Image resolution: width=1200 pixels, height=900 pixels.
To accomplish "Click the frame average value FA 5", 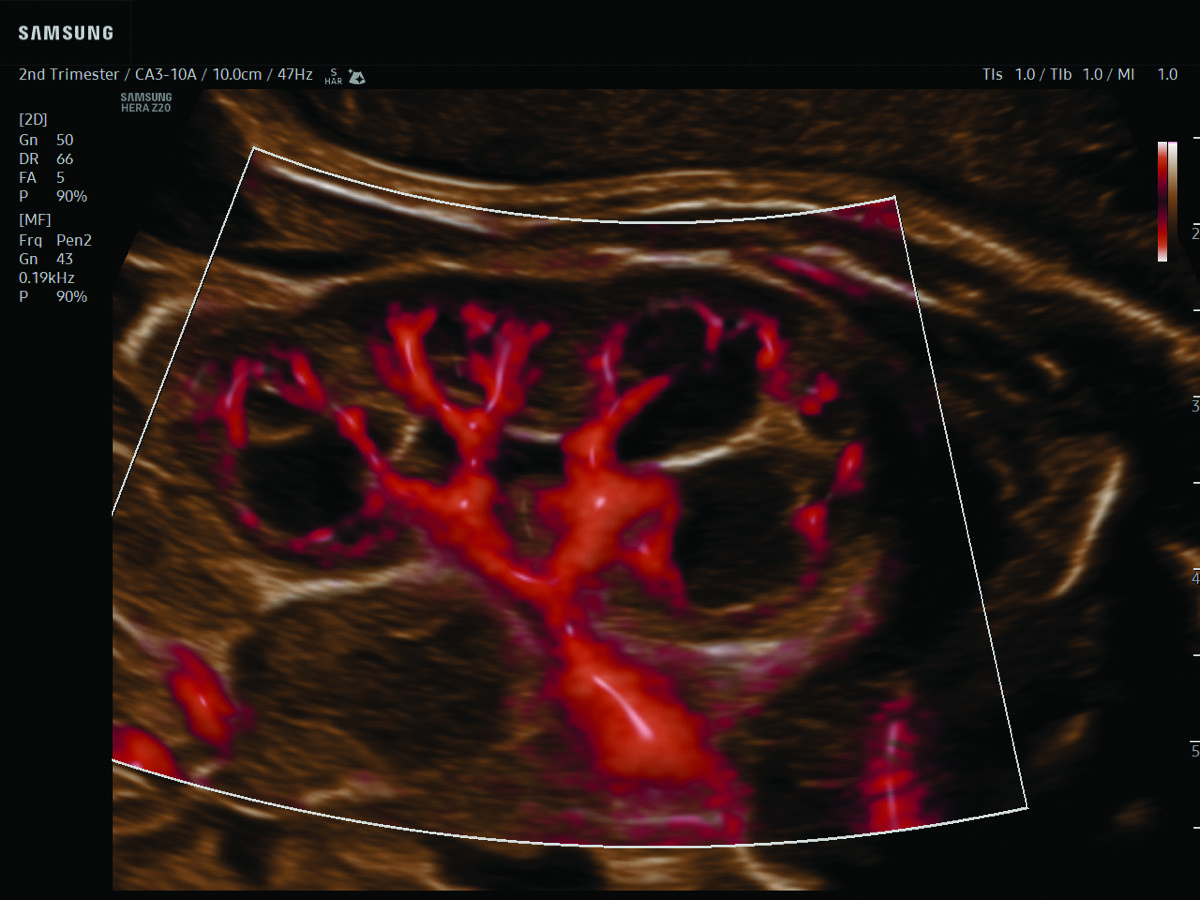I will [42, 178].
